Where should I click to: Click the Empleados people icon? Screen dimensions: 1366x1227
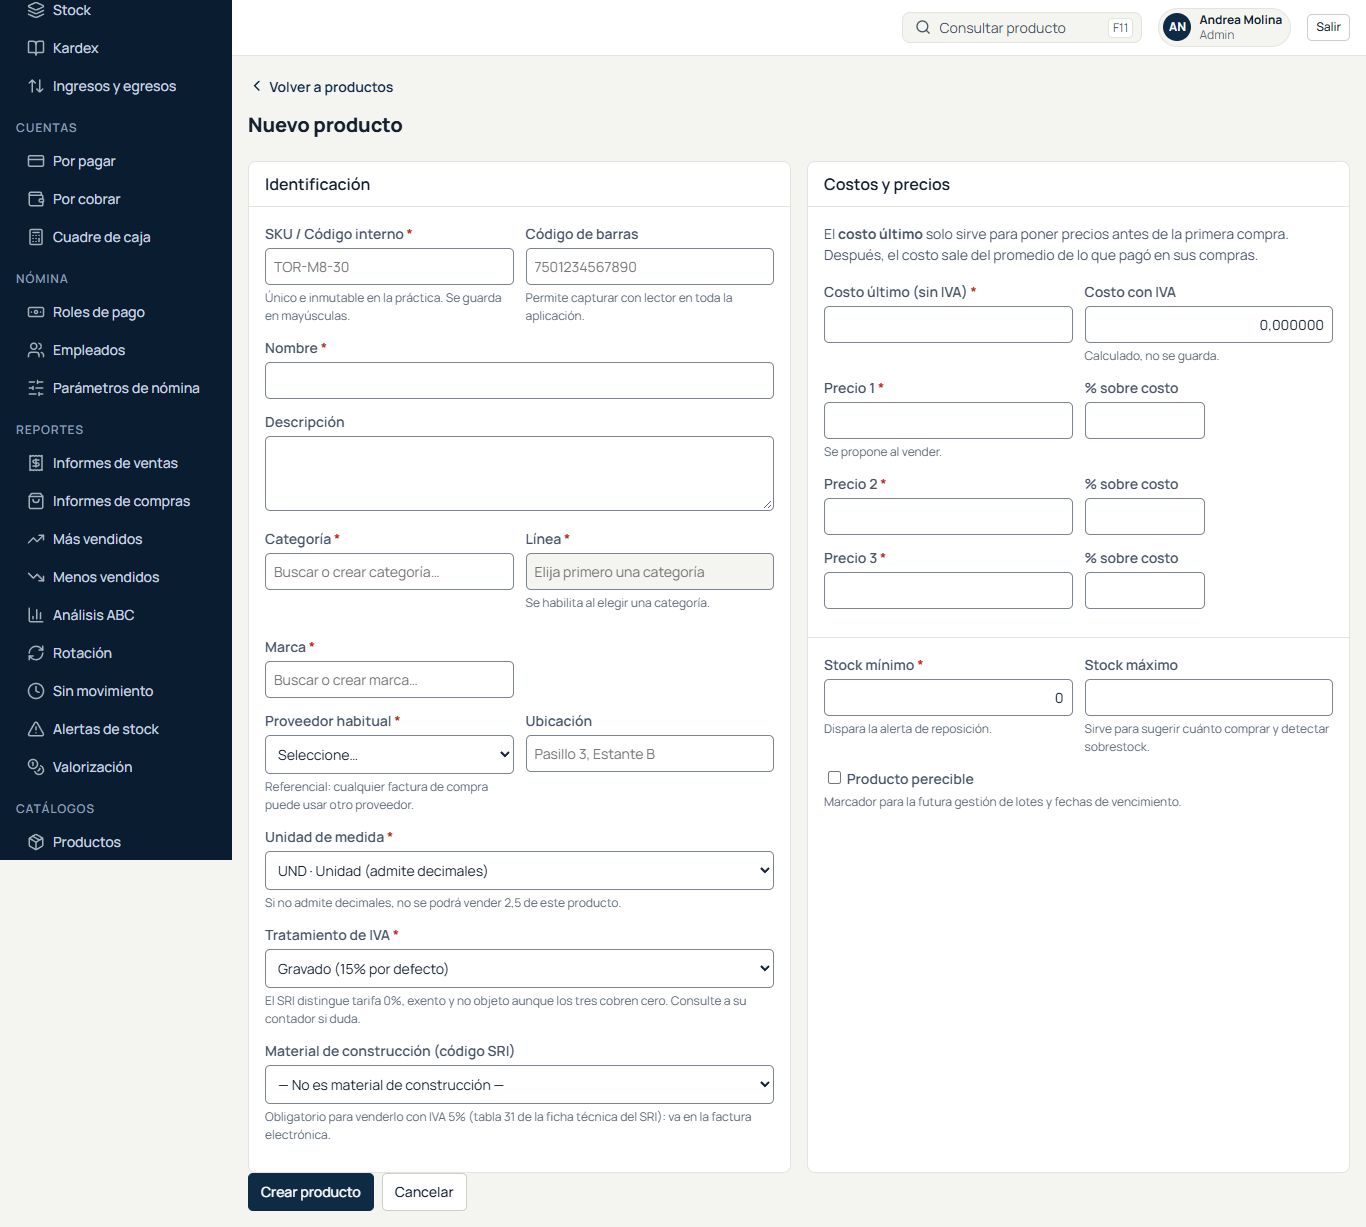(x=36, y=350)
